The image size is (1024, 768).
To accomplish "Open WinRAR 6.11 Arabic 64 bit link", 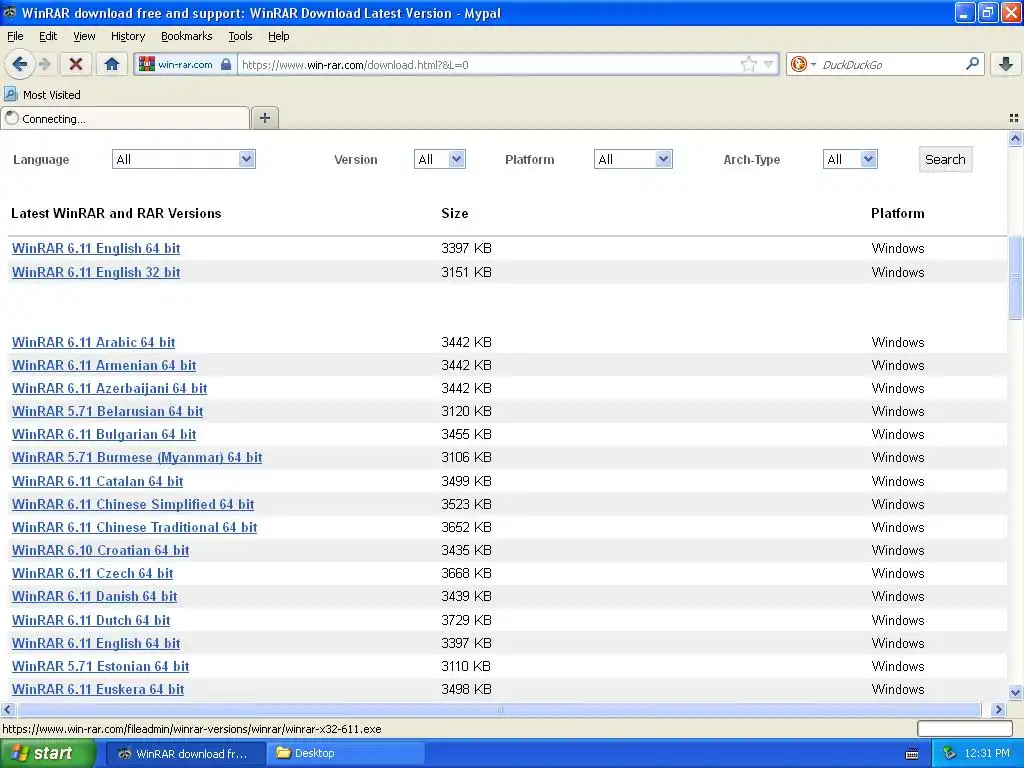I will coord(93,342).
